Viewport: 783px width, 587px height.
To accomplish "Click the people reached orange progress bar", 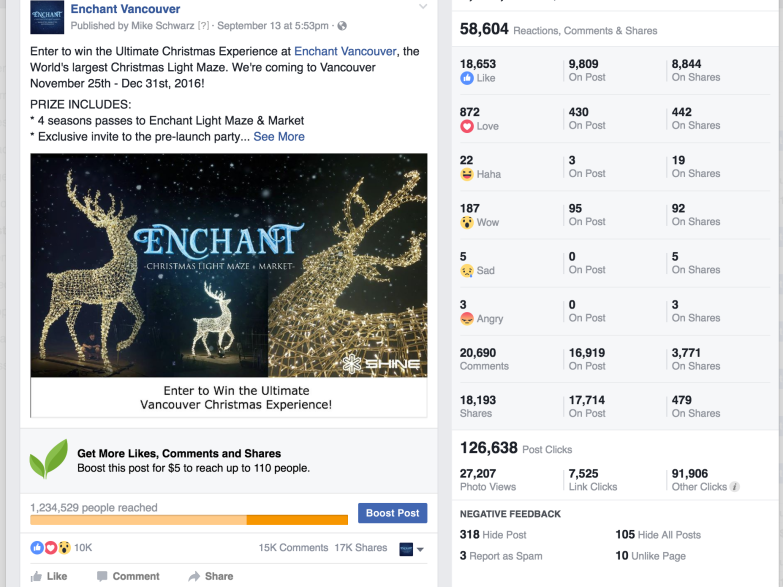I will (x=189, y=520).
